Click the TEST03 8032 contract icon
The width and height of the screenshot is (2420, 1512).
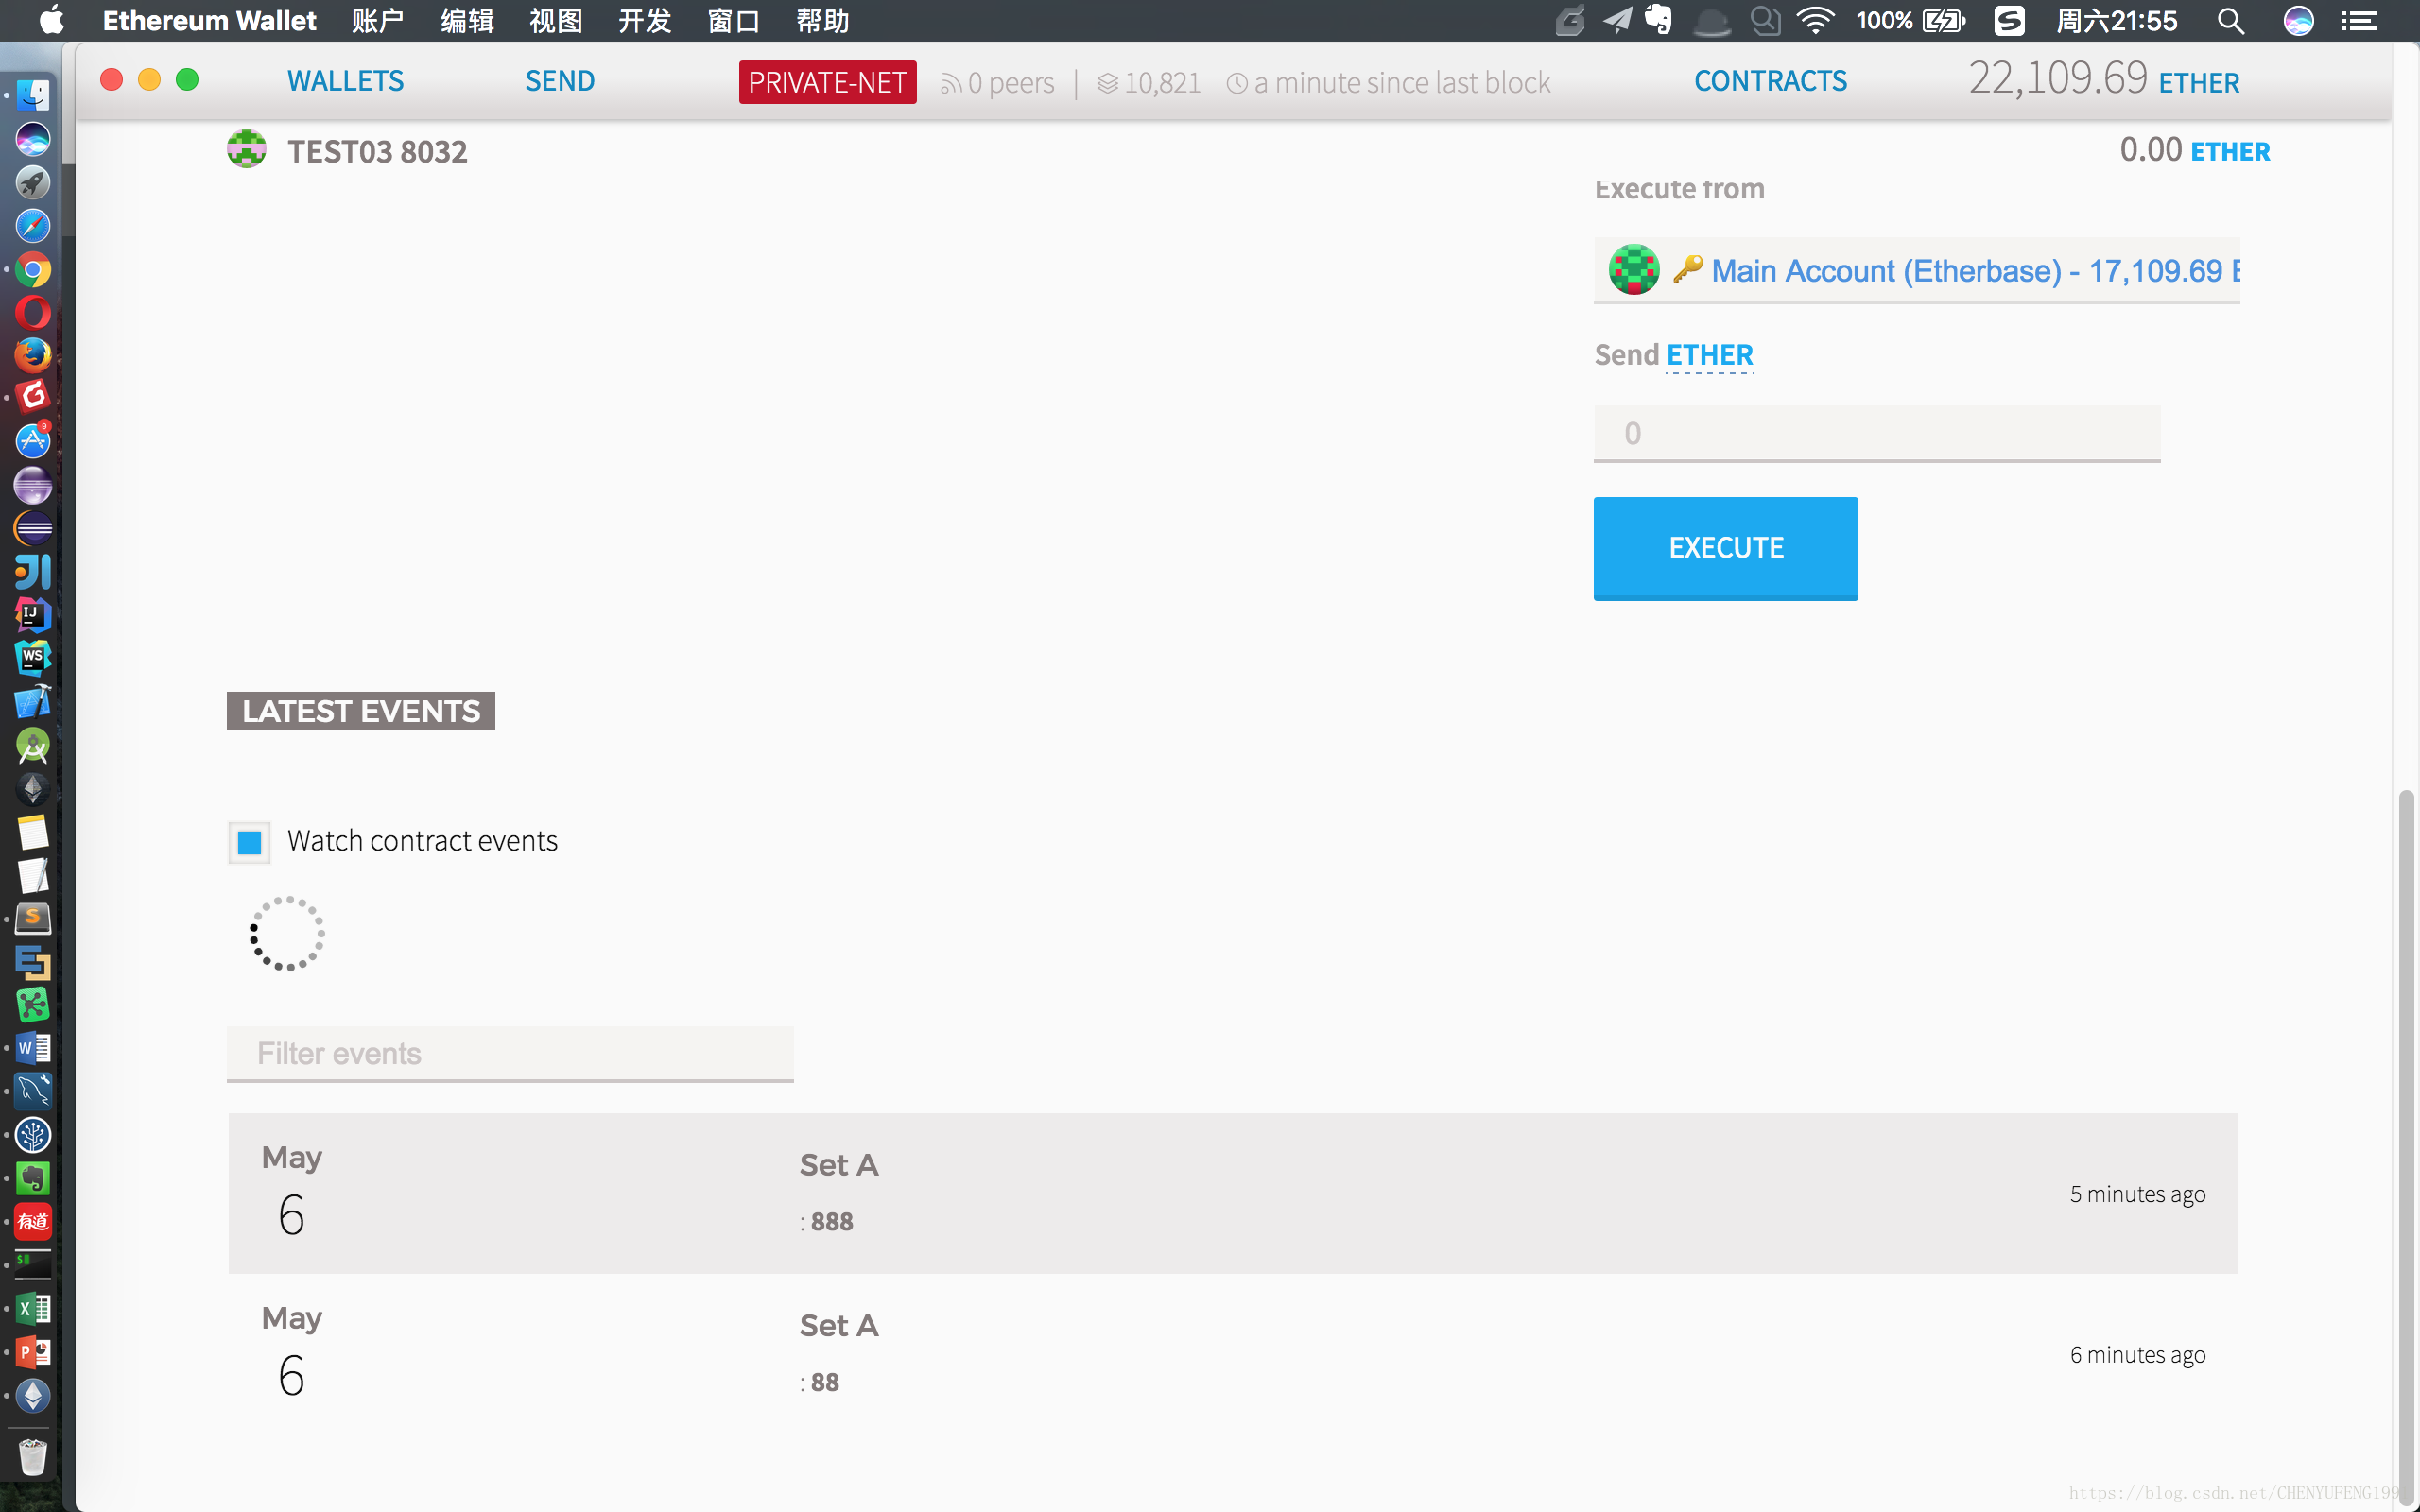coord(246,150)
